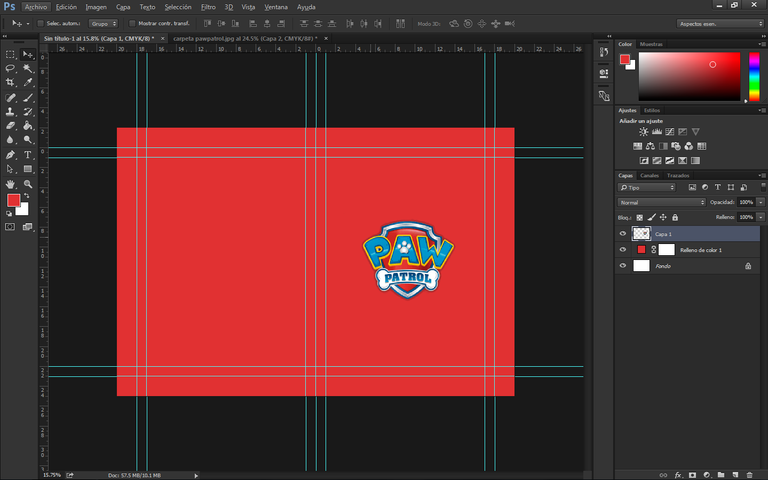Toggle lock transparent pixels
This screenshot has height=480, width=768.
tap(640, 217)
